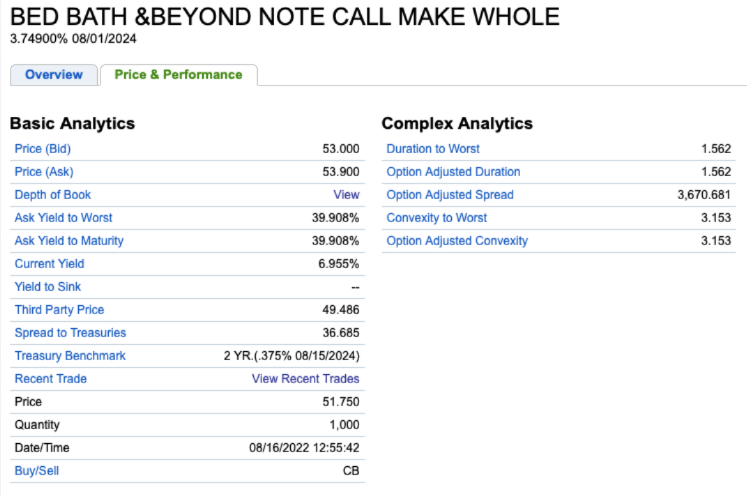Click the Spread to Treasuries link

click(x=70, y=333)
